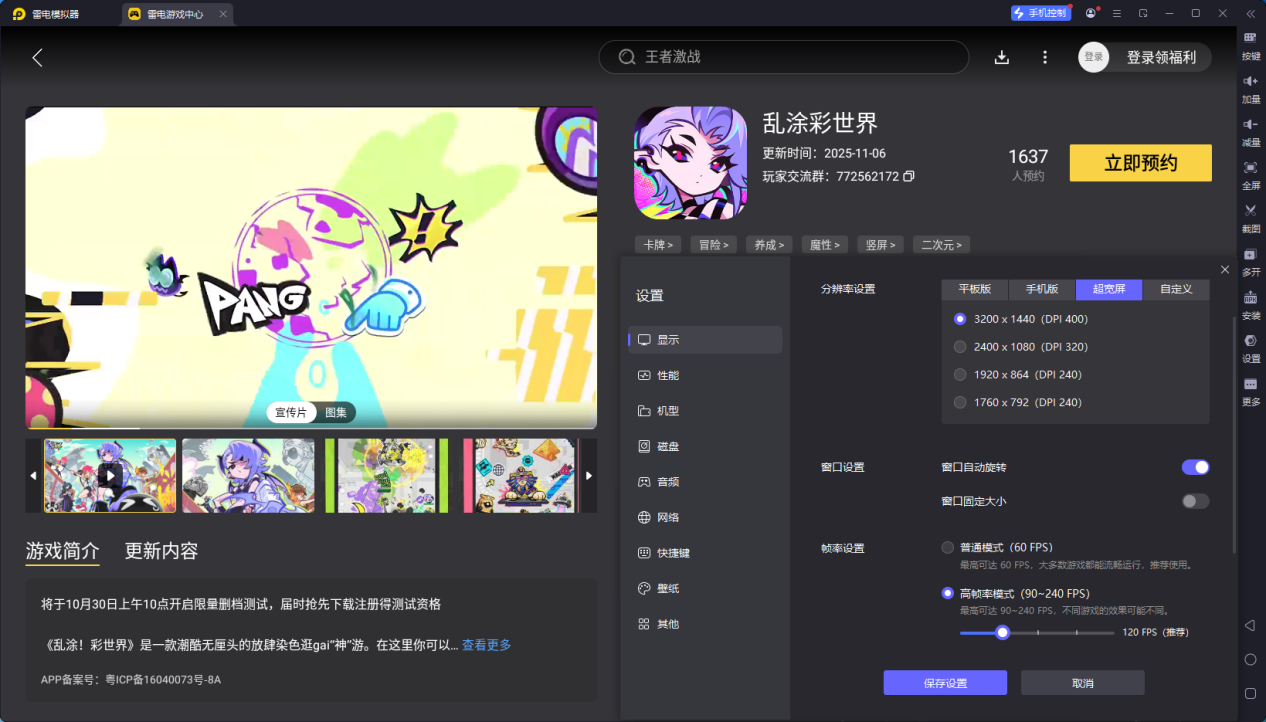Viewport: 1266px width, 722px height.
Task: Click the frame rate slider handle at 120 FPS
Action: coord(1002,632)
